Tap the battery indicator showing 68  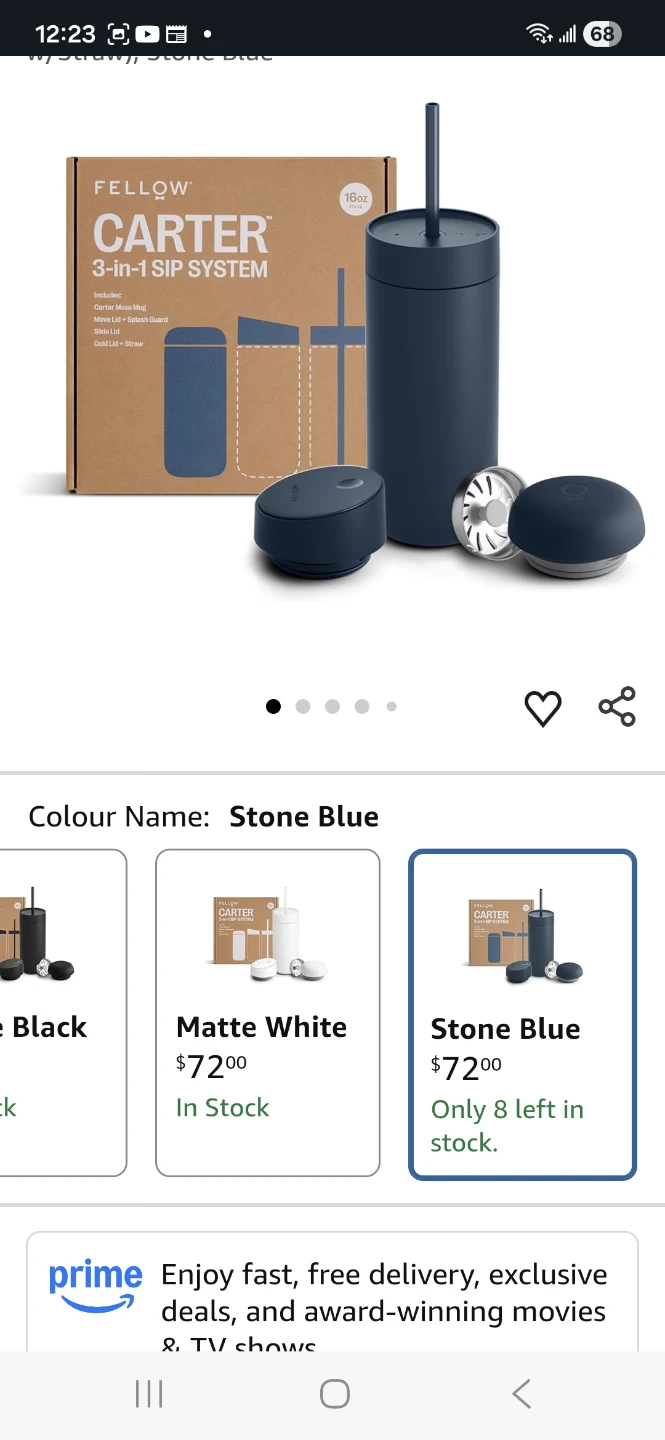601,34
